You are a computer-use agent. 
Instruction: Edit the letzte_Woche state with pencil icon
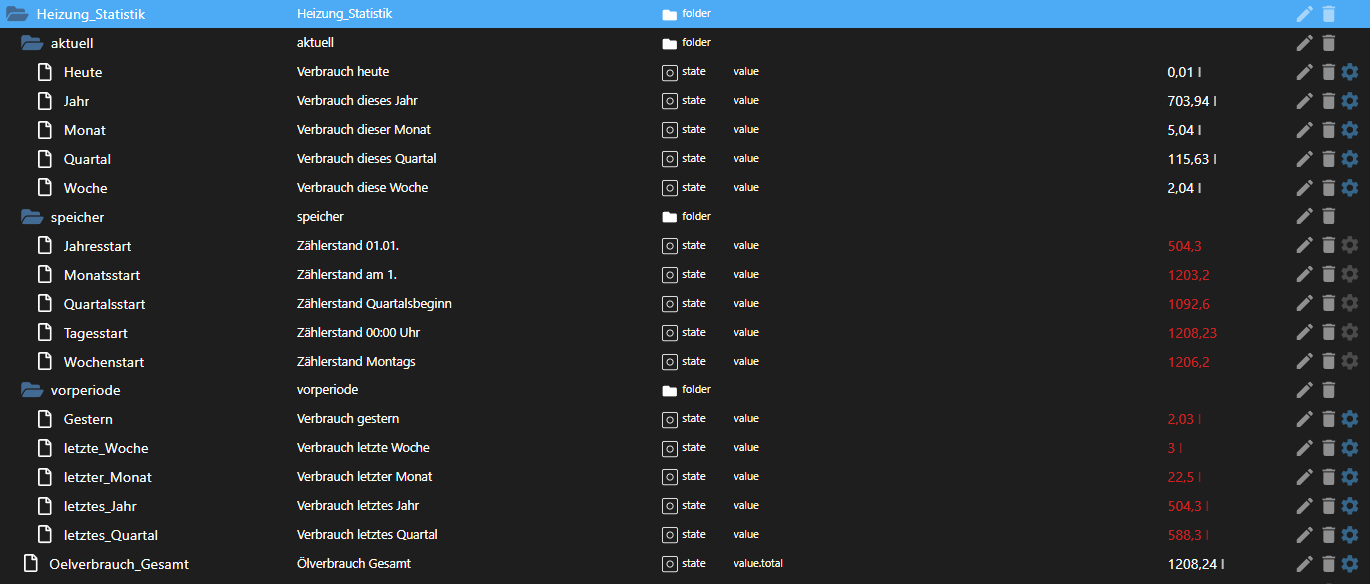pyautogui.click(x=1304, y=448)
